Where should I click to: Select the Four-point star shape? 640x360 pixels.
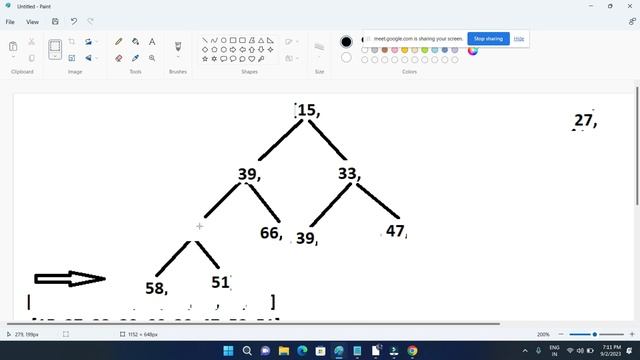(x=270, y=50)
